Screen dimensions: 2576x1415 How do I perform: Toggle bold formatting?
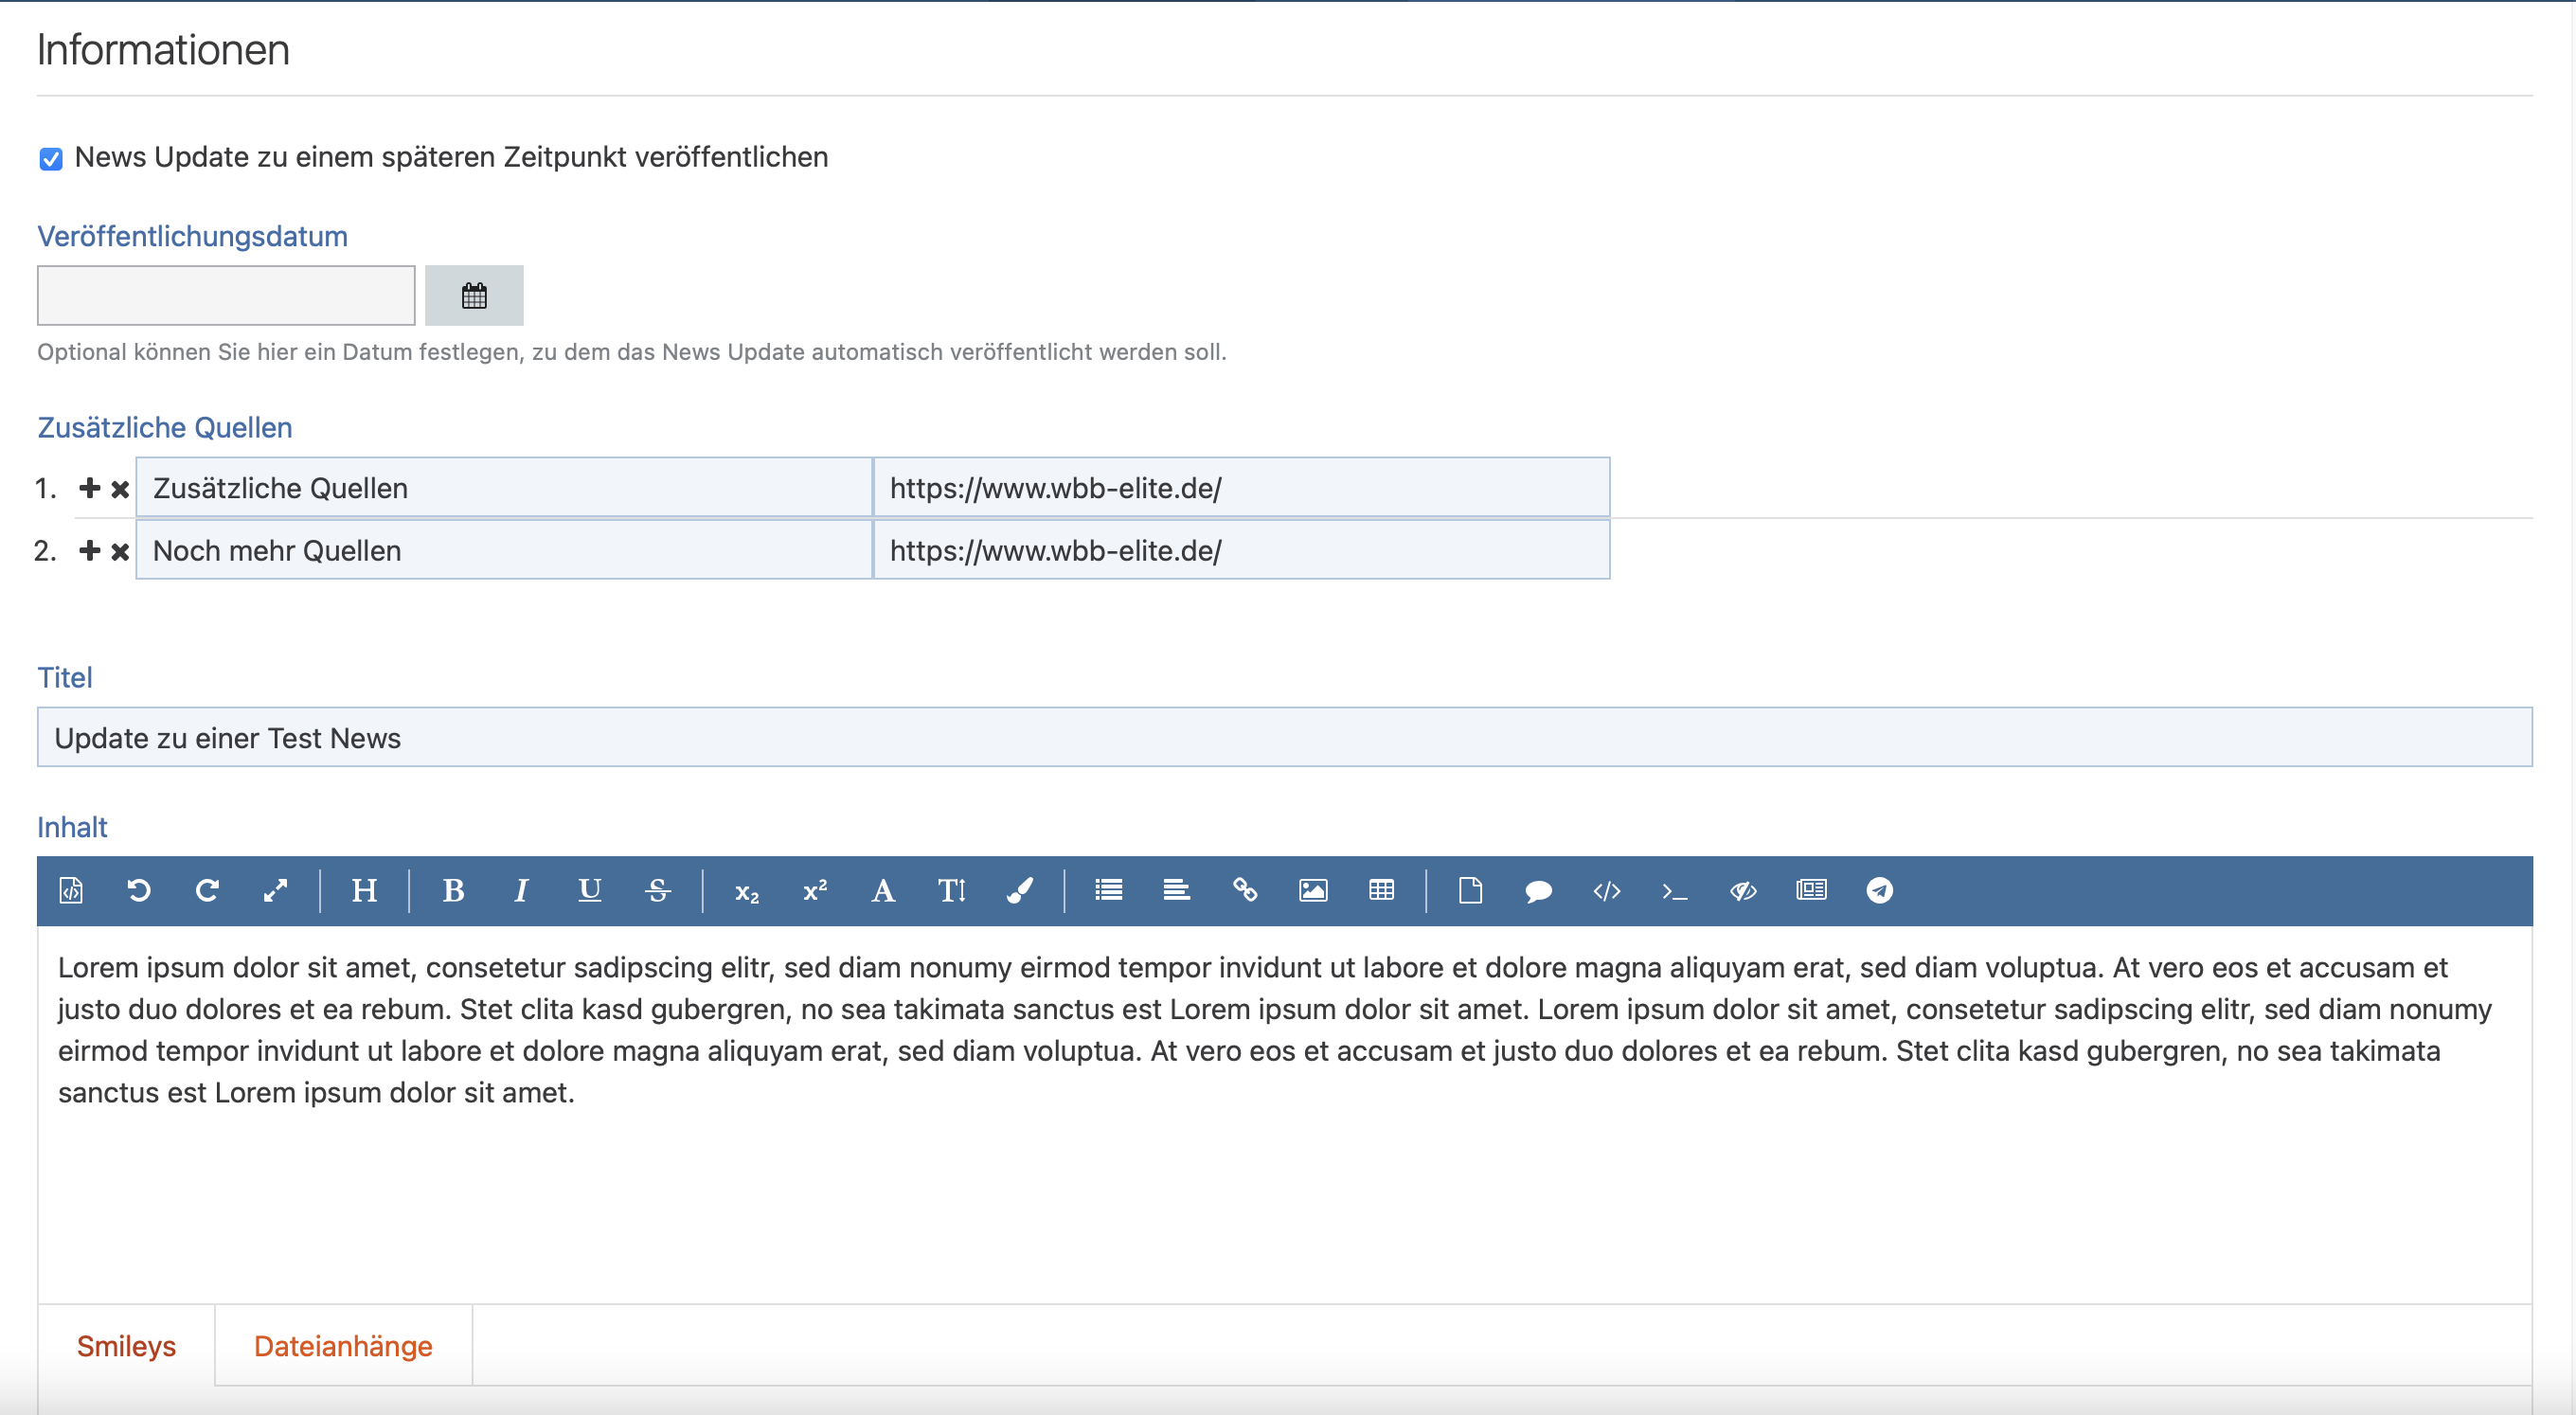453,890
